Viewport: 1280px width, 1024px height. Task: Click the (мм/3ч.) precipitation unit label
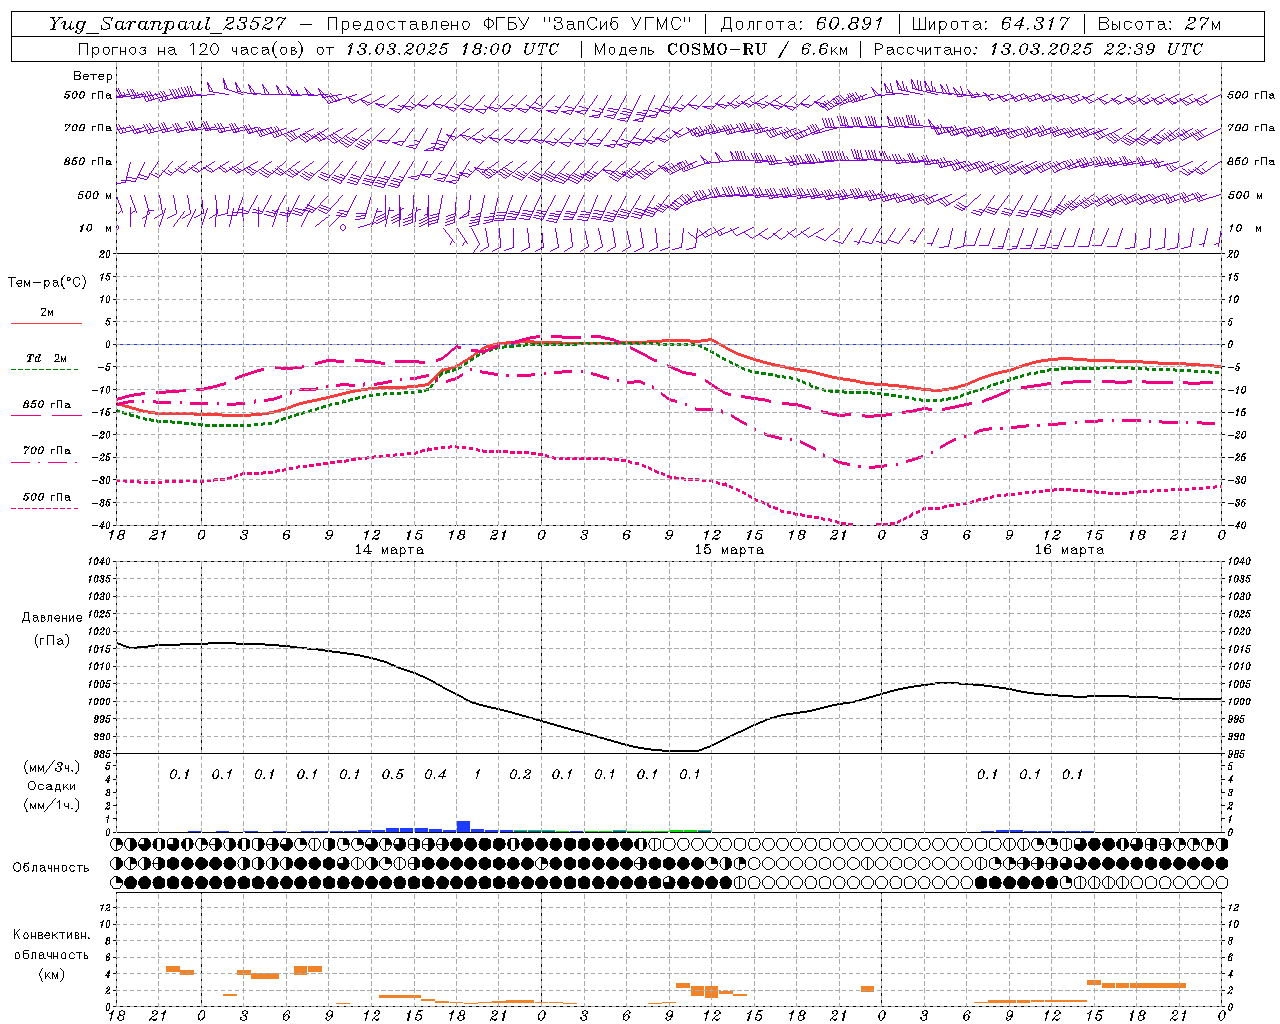(x=51, y=767)
